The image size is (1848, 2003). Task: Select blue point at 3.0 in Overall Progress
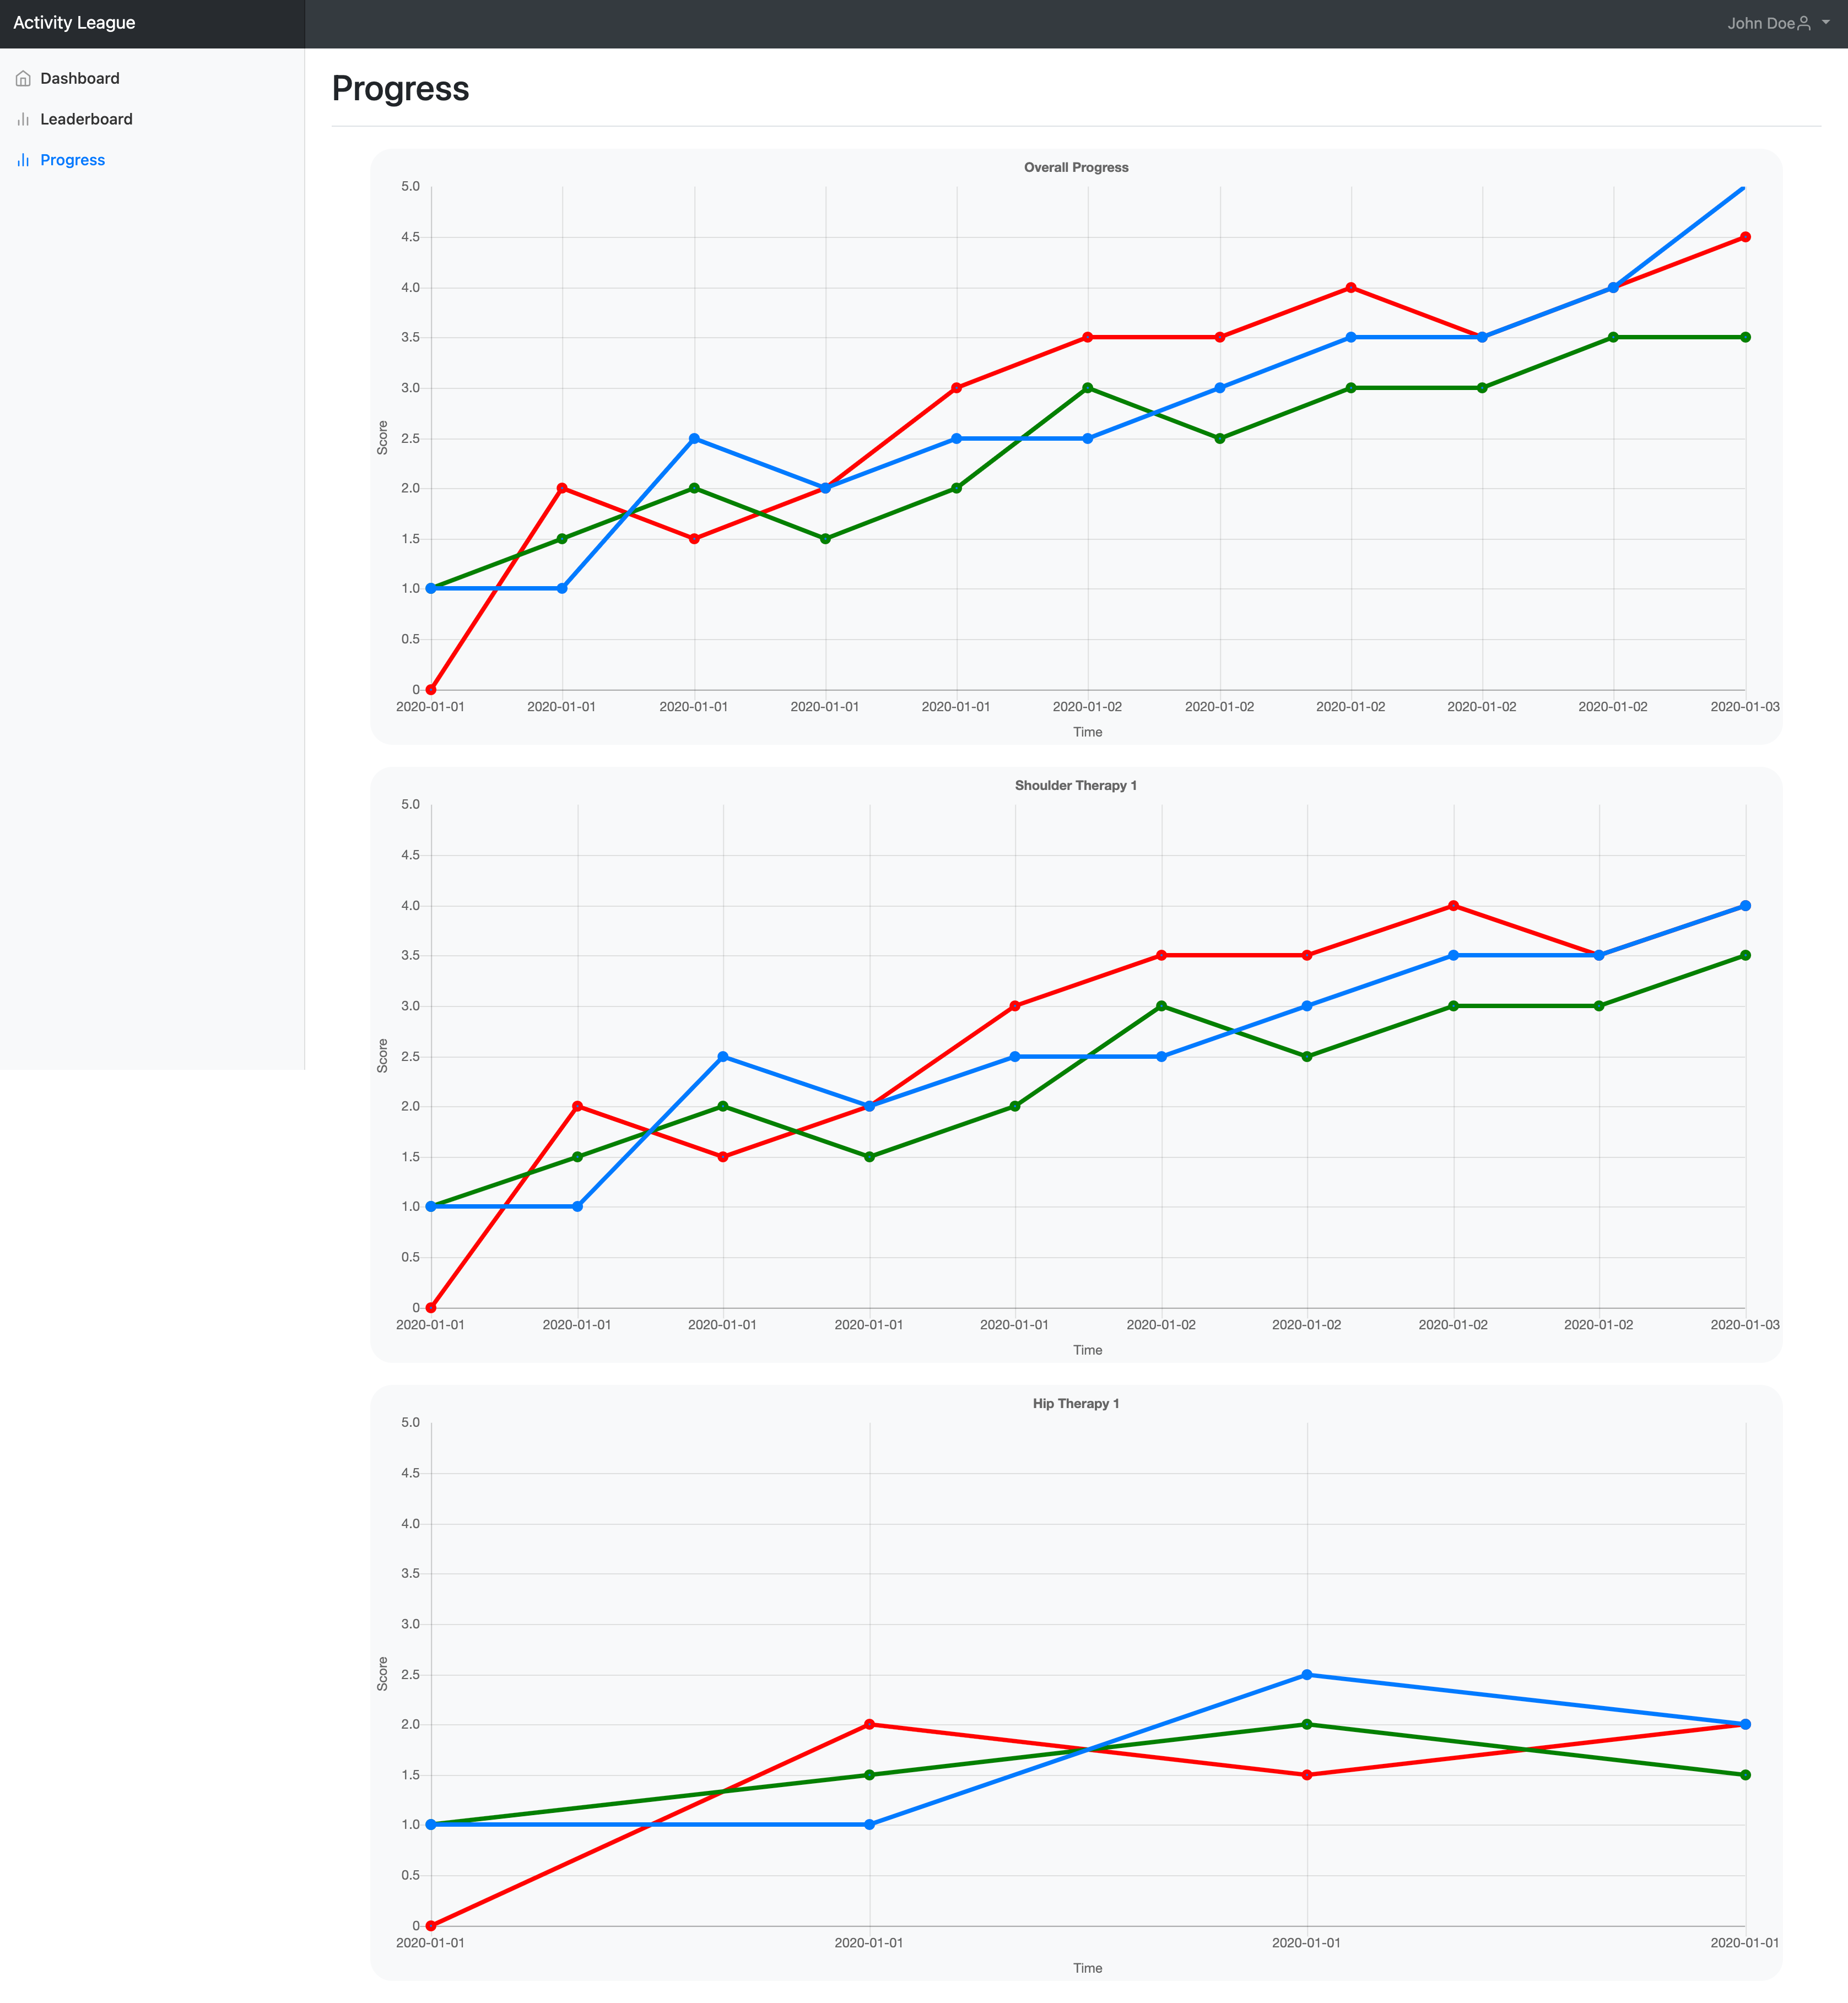[x=1220, y=388]
